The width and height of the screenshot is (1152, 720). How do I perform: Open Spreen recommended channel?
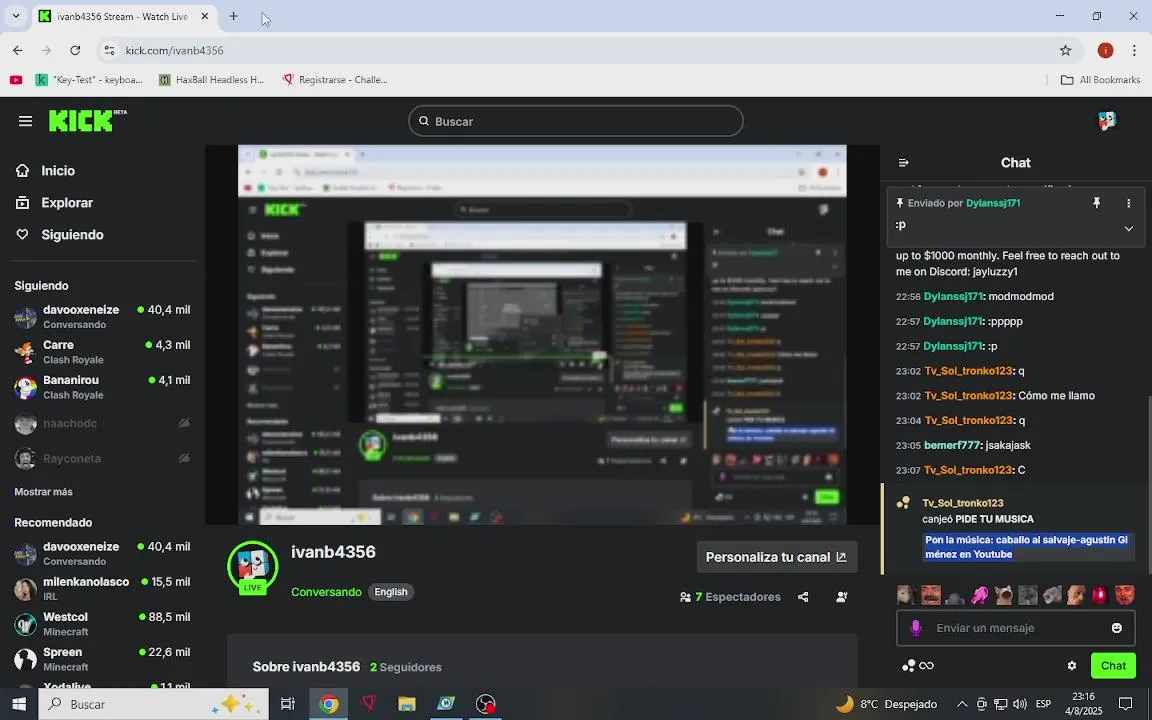pyautogui.click(x=103, y=659)
